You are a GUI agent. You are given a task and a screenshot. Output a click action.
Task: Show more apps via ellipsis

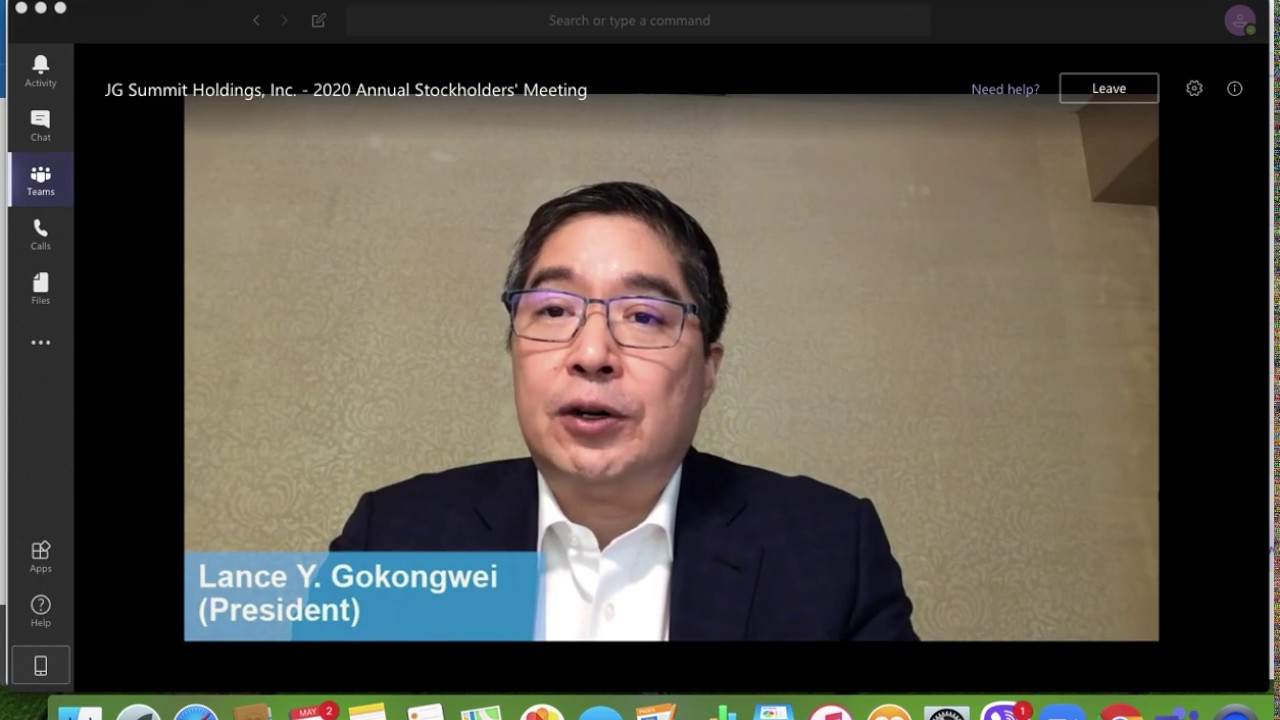click(41, 342)
